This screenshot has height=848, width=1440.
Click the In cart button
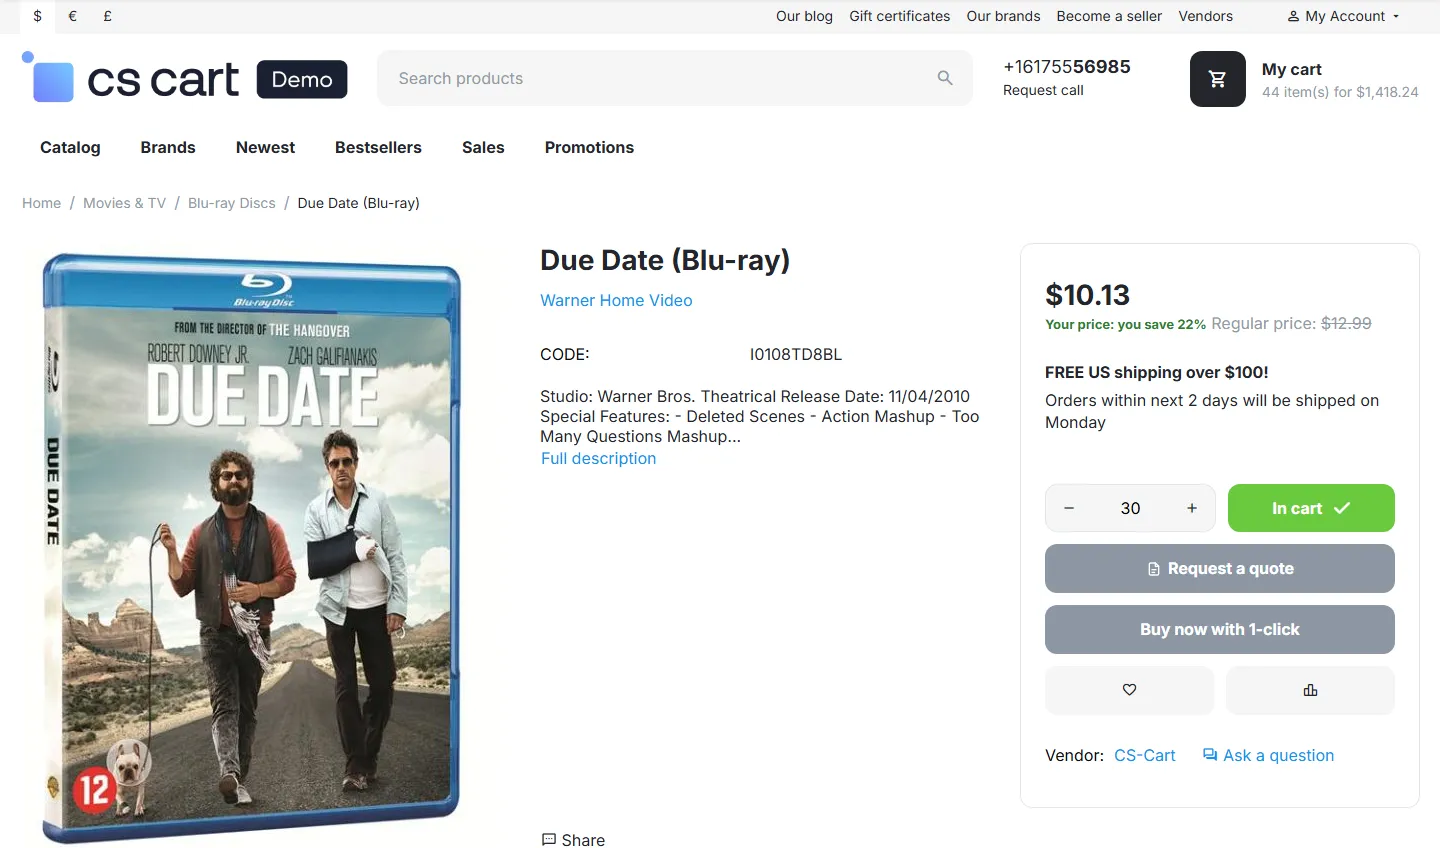[x=1311, y=508]
